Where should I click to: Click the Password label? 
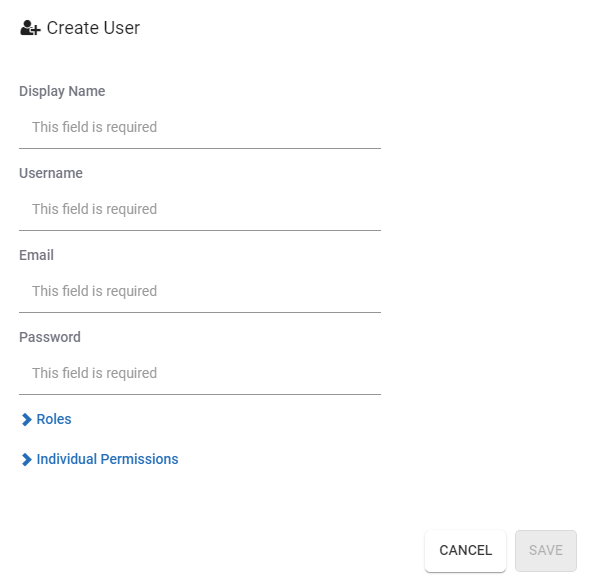pos(50,337)
